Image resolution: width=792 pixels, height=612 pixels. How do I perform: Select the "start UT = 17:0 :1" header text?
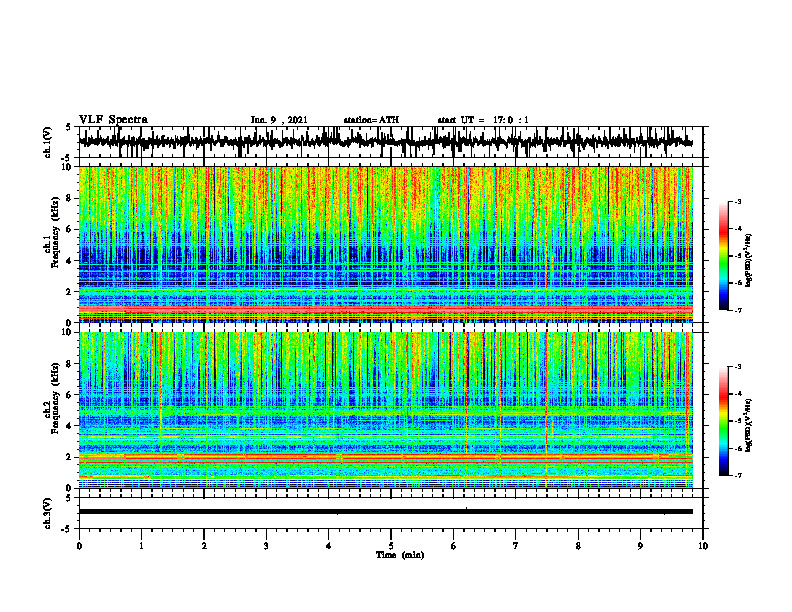(483, 120)
